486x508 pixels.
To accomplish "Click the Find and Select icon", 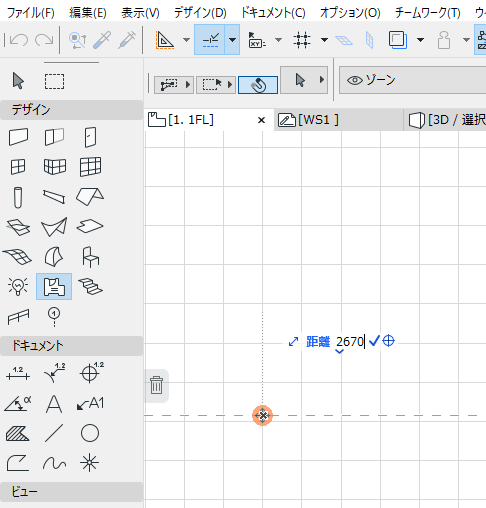I will [x=78, y=40].
